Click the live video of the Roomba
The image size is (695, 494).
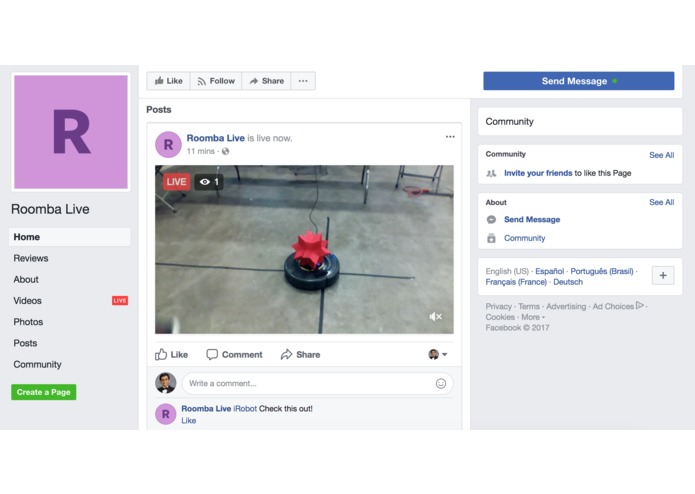[304, 249]
